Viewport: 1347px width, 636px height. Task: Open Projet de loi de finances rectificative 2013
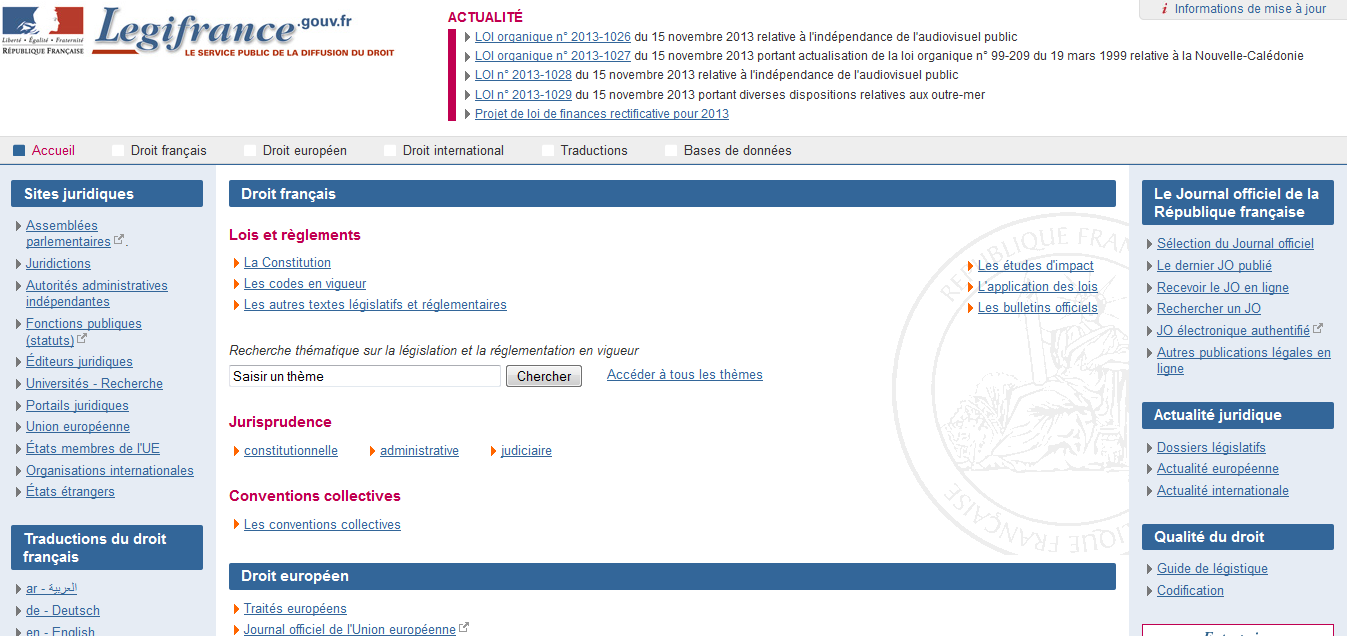coord(602,114)
